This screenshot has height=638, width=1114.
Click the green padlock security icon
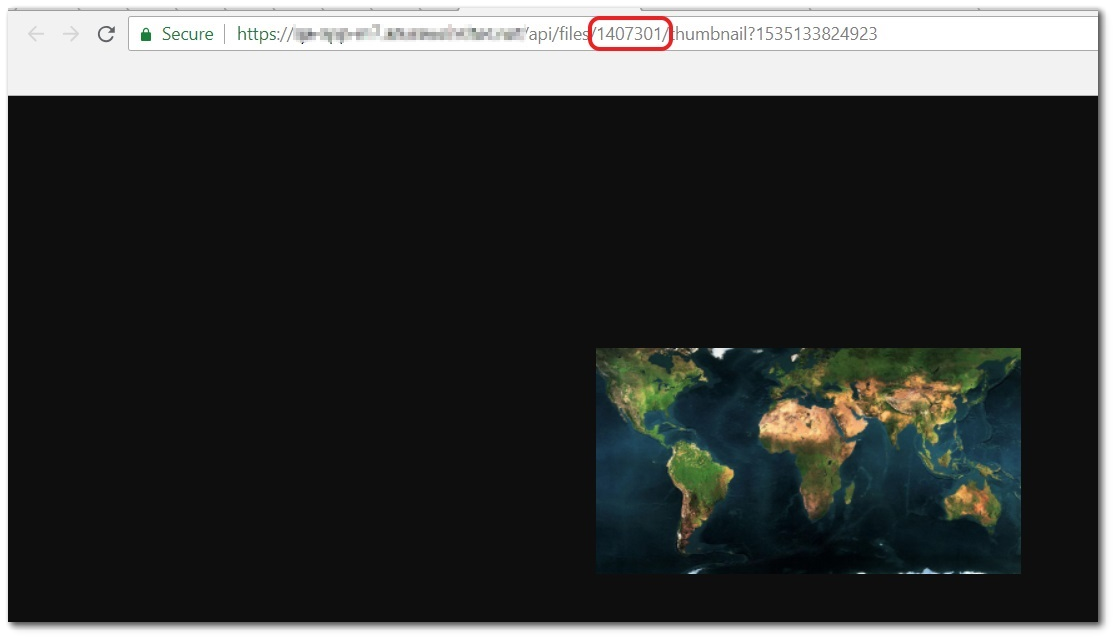coord(146,33)
